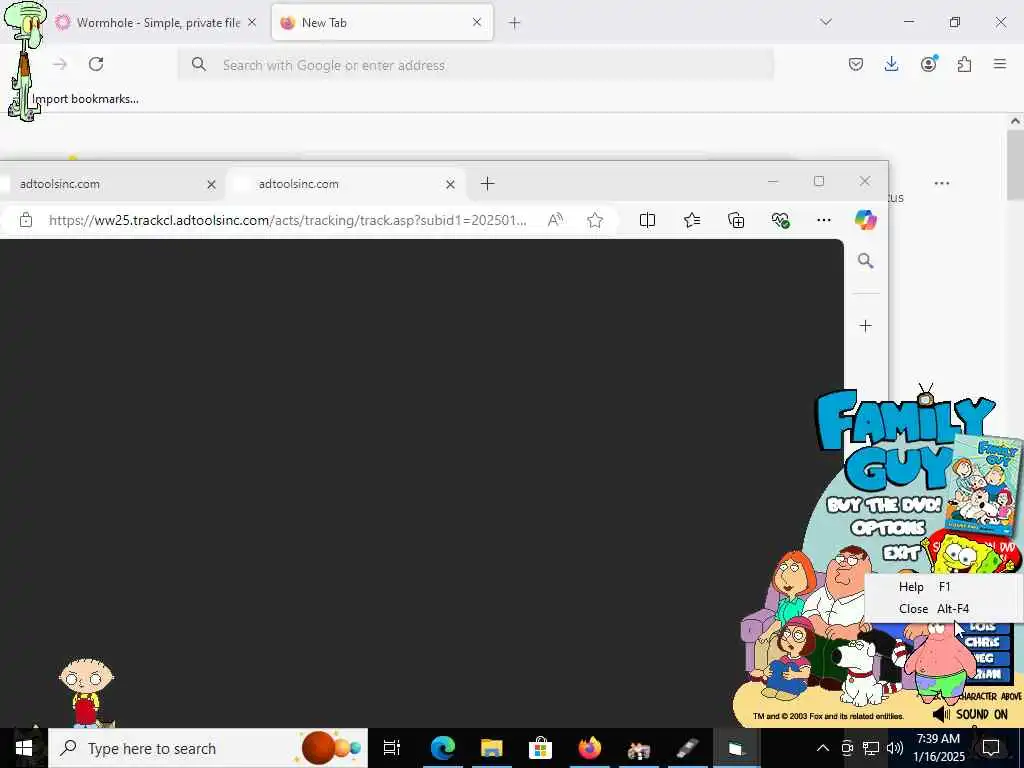Click the Firefox forward arrow
This screenshot has width=1024, height=768.
pyautogui.click(x=60, y=64)
